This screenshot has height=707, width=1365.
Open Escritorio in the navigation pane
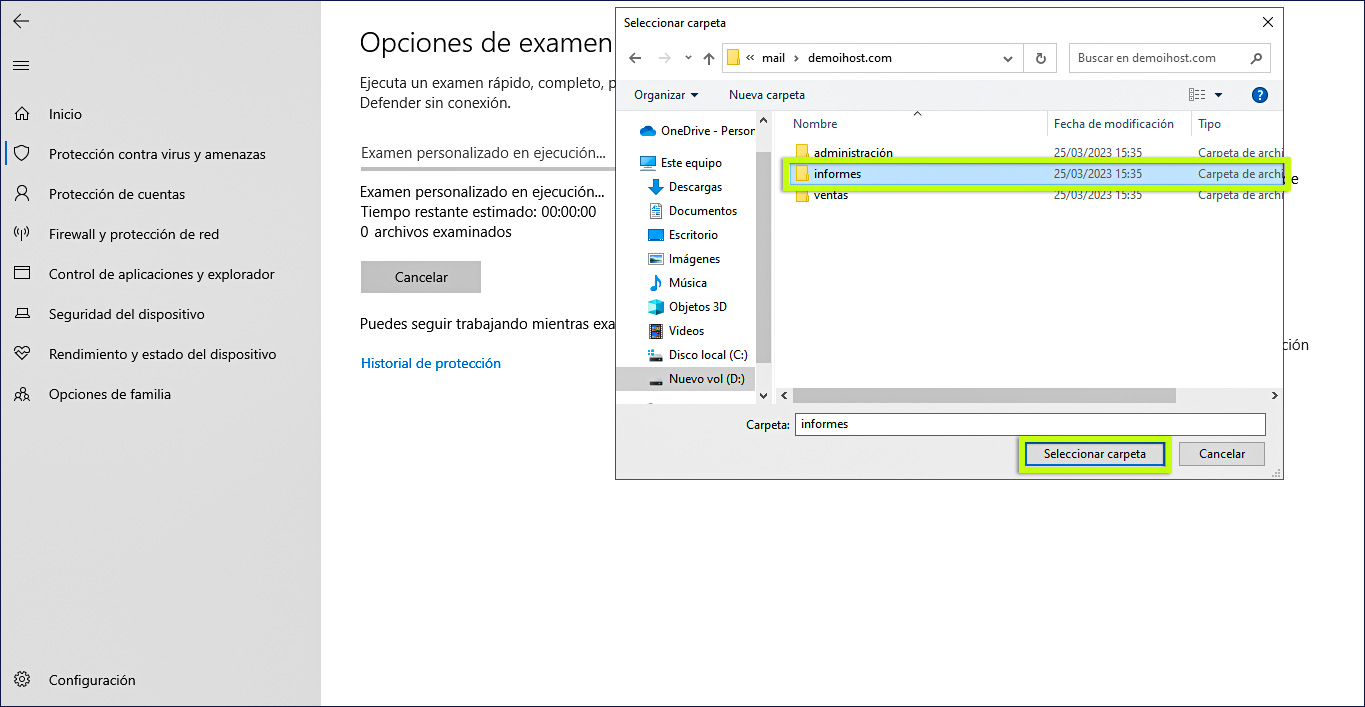click(x=683, y=235)
